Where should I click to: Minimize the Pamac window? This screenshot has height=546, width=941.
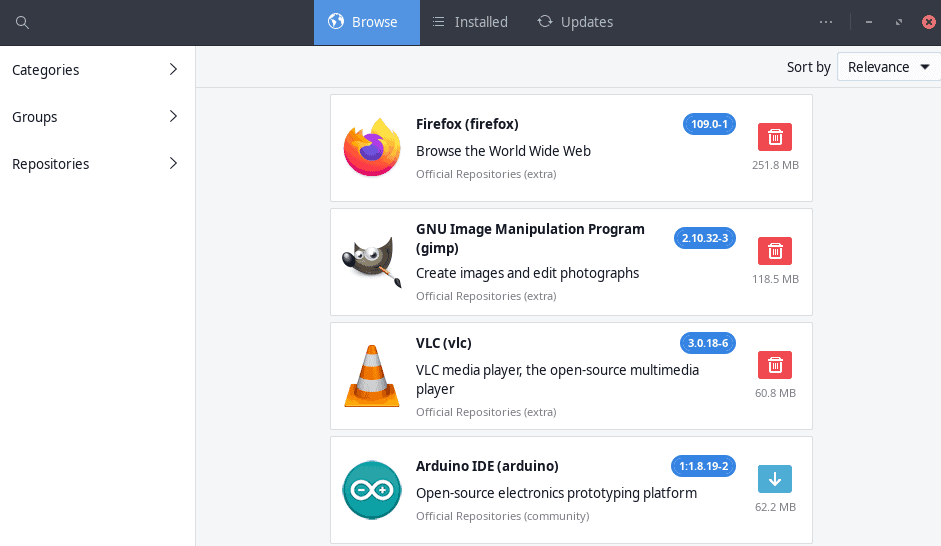point(868,22)
